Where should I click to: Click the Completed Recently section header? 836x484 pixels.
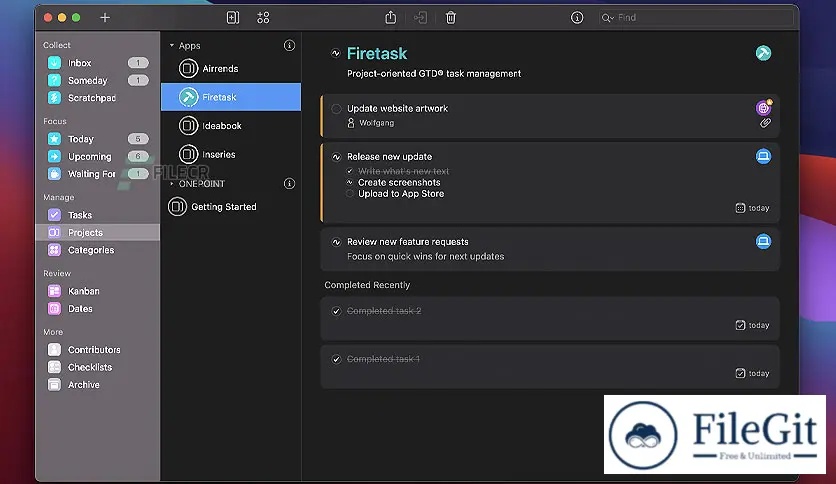[367, 285]
